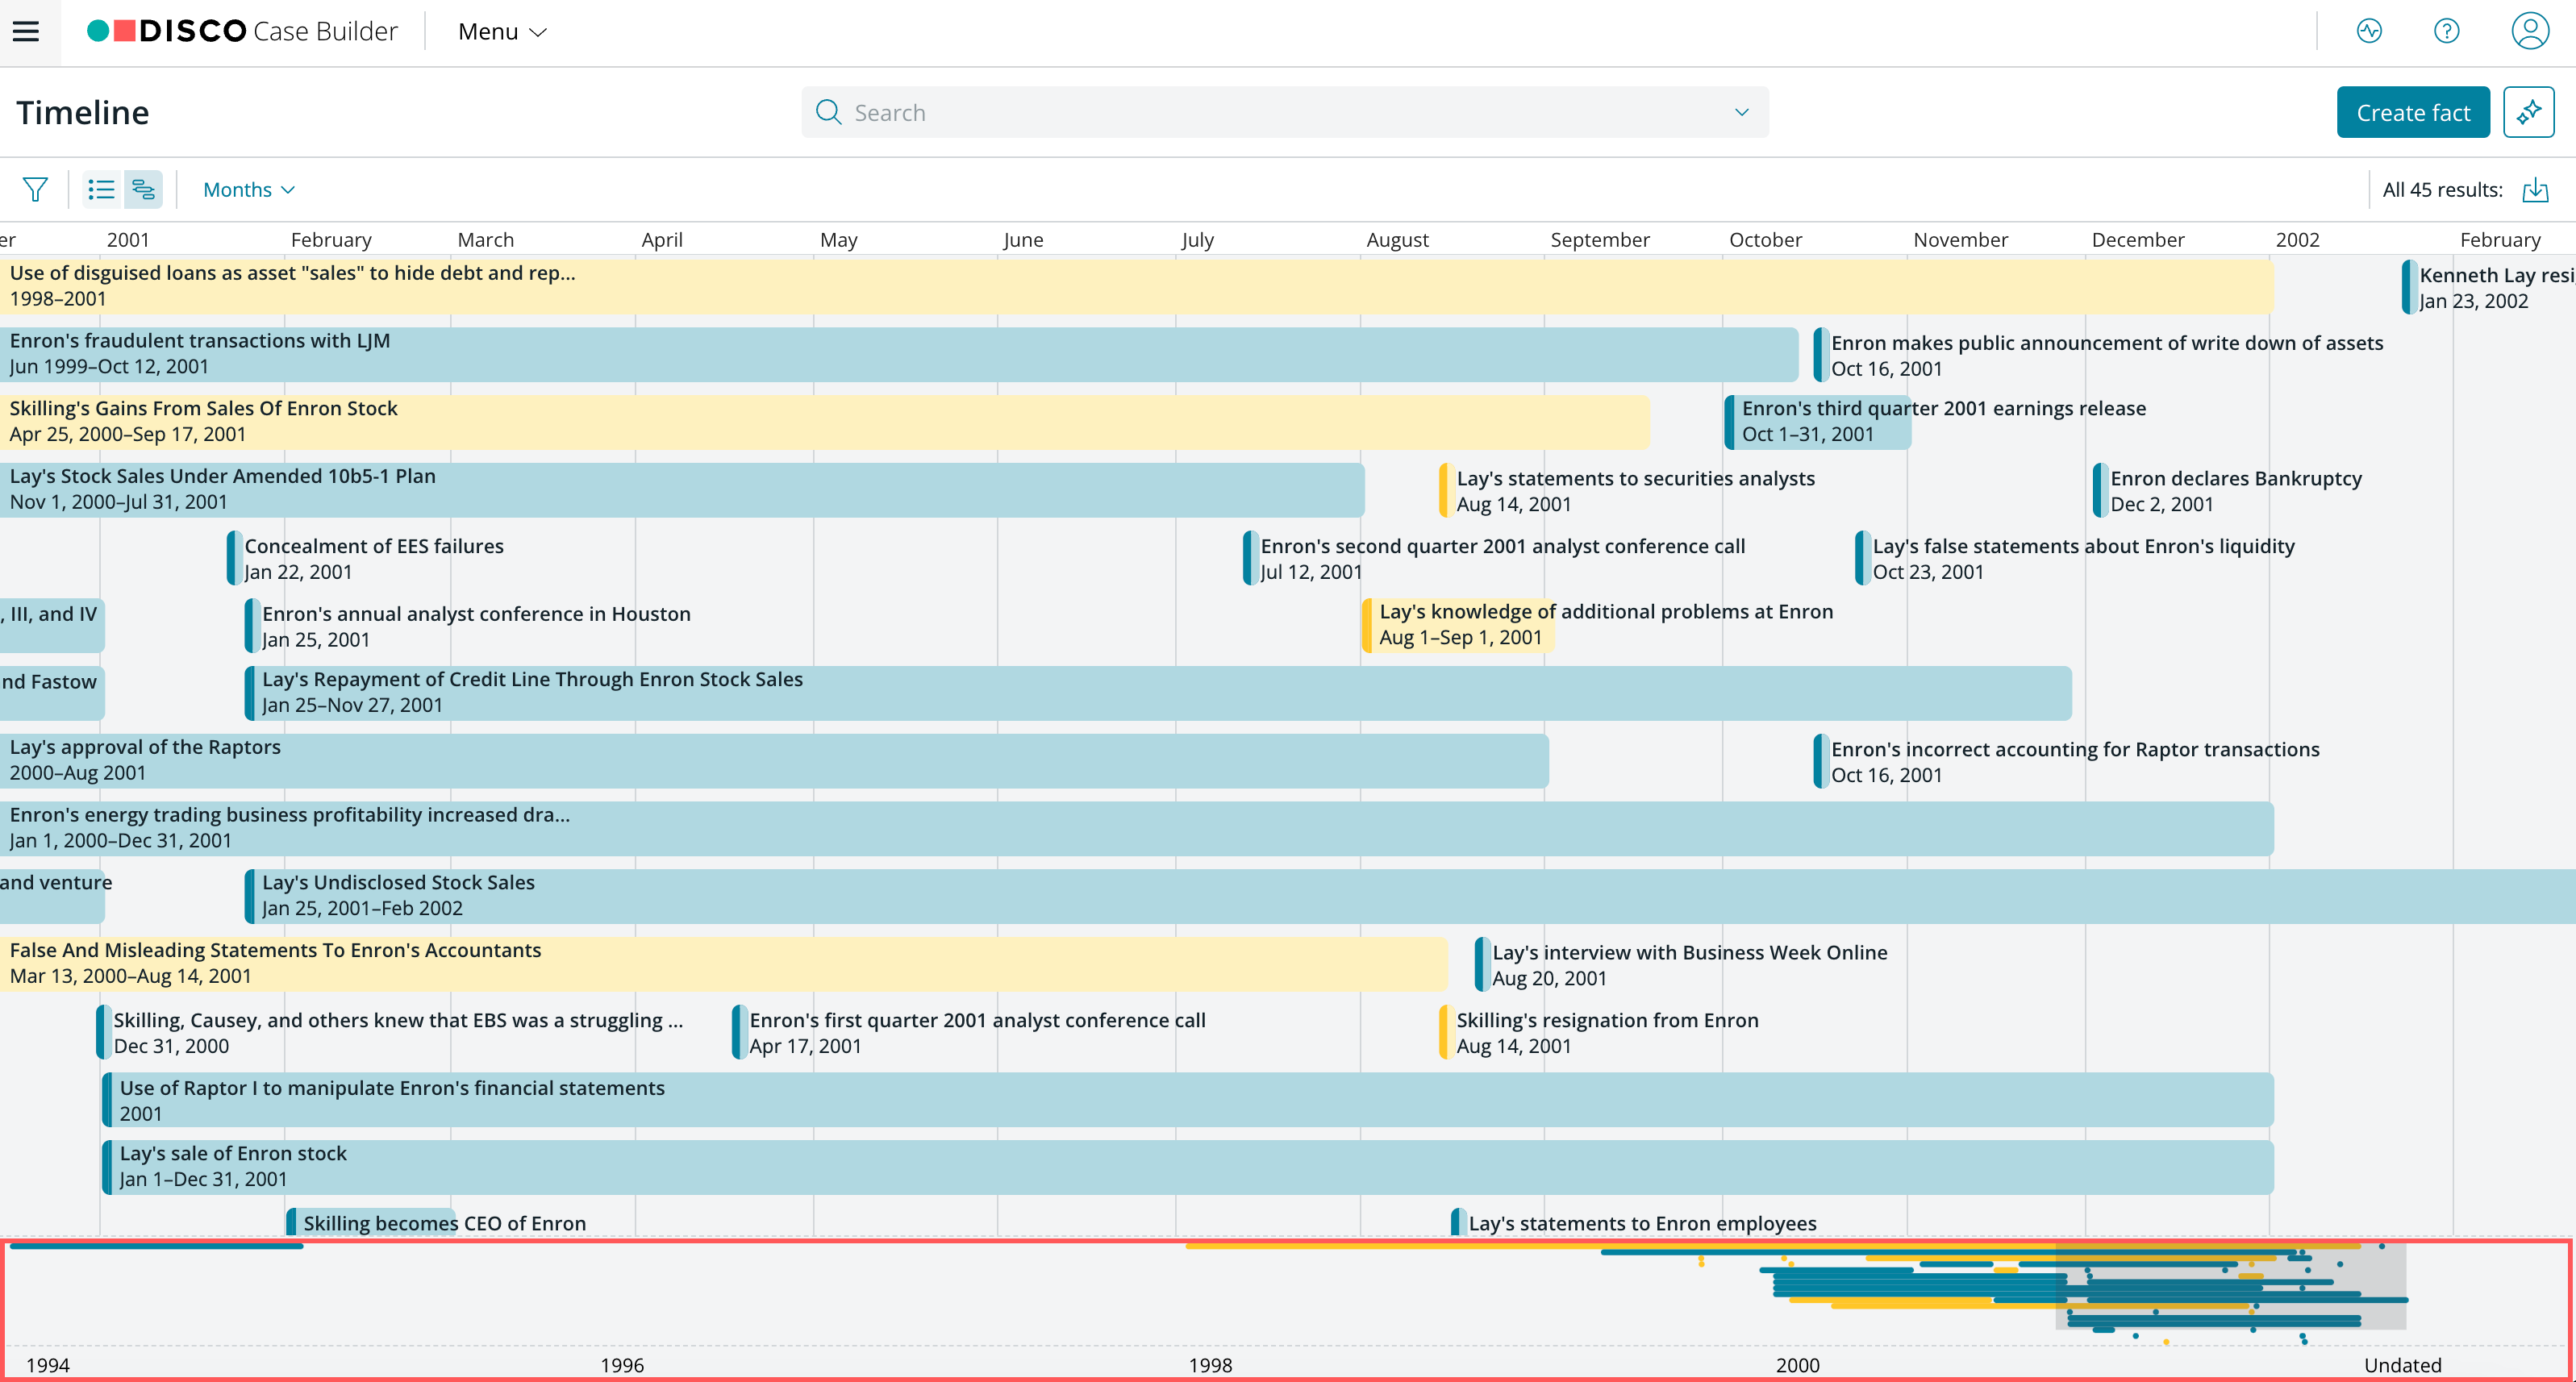Open the help question mark icon
This screenshot has height=1382, width=2576.
(2447, 32)
